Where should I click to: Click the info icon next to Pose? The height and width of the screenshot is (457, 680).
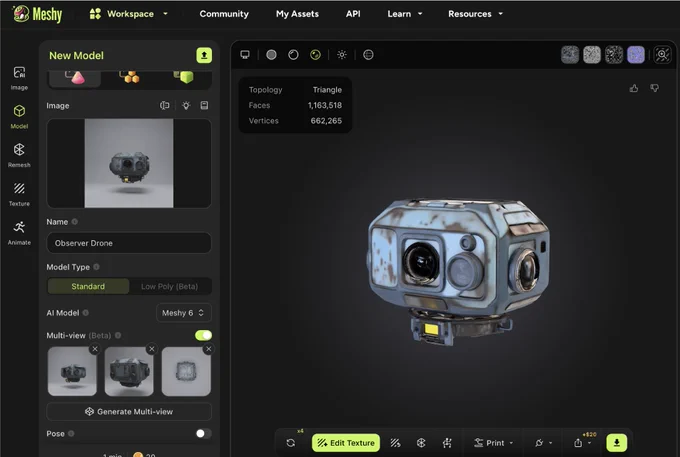tap(71, 434)
